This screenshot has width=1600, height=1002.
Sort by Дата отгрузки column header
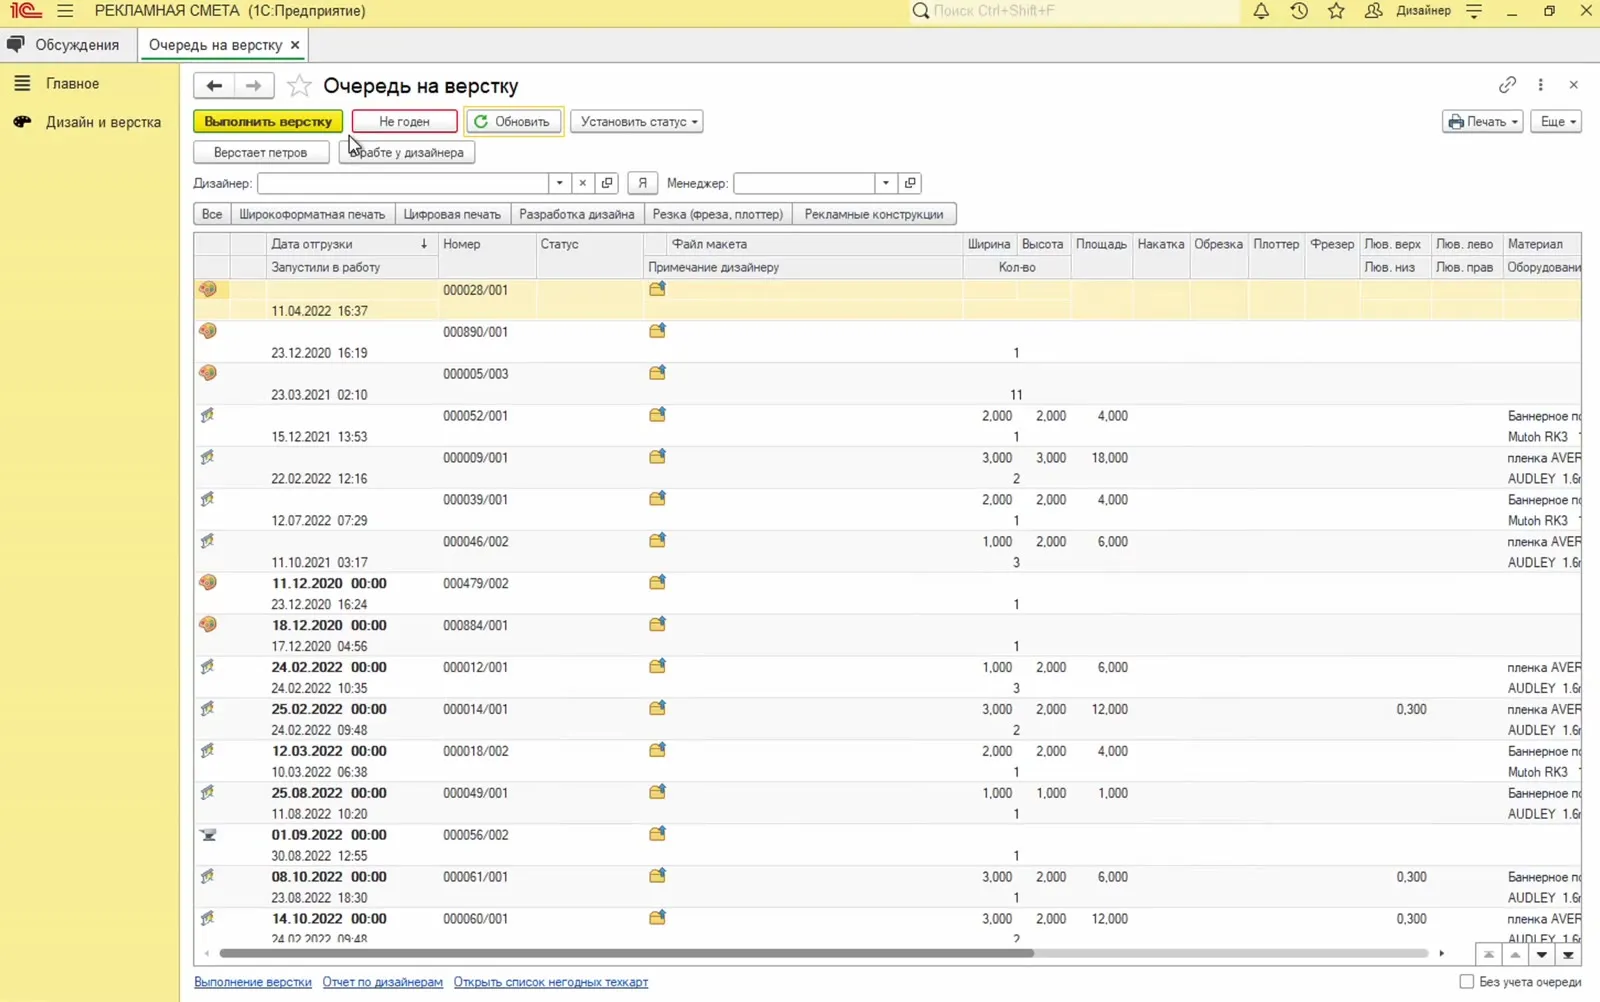point(351,244)
